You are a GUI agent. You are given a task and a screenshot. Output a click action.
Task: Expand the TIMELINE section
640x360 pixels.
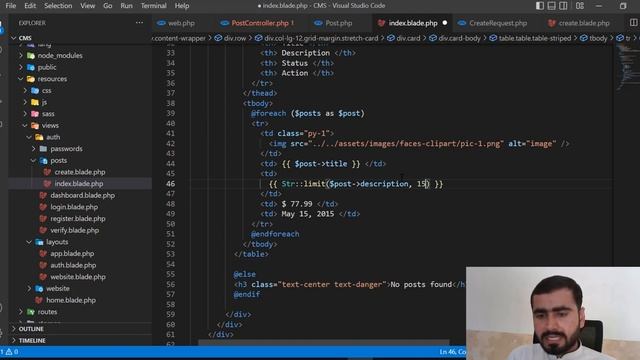(x=32, y=340)
